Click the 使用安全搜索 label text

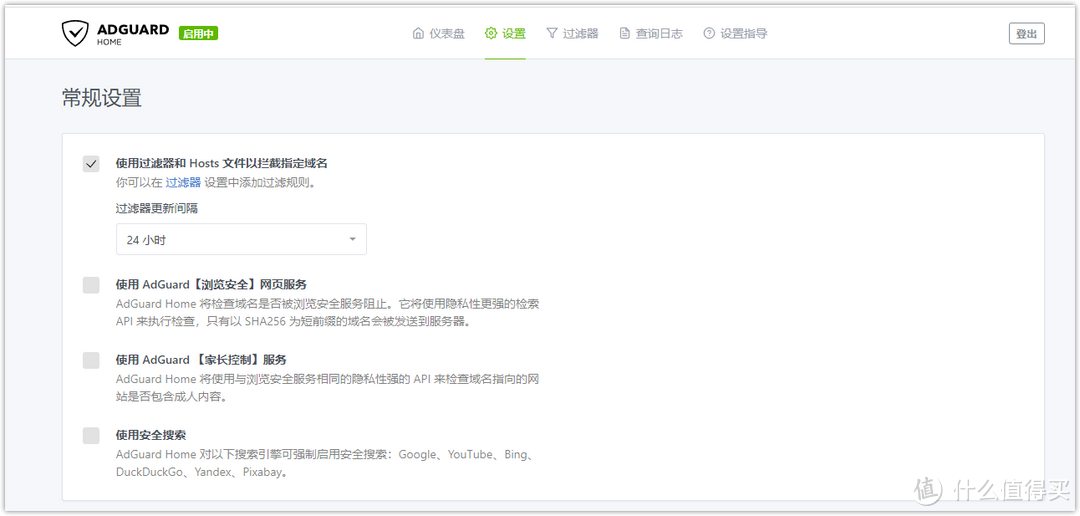click(x=151, y=435)
